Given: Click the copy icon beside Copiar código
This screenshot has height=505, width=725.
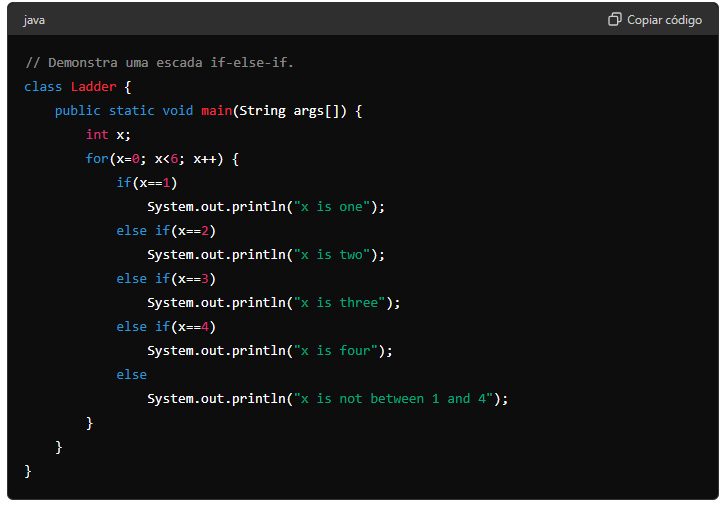Looking at the screenshot, I should [614, 19].
